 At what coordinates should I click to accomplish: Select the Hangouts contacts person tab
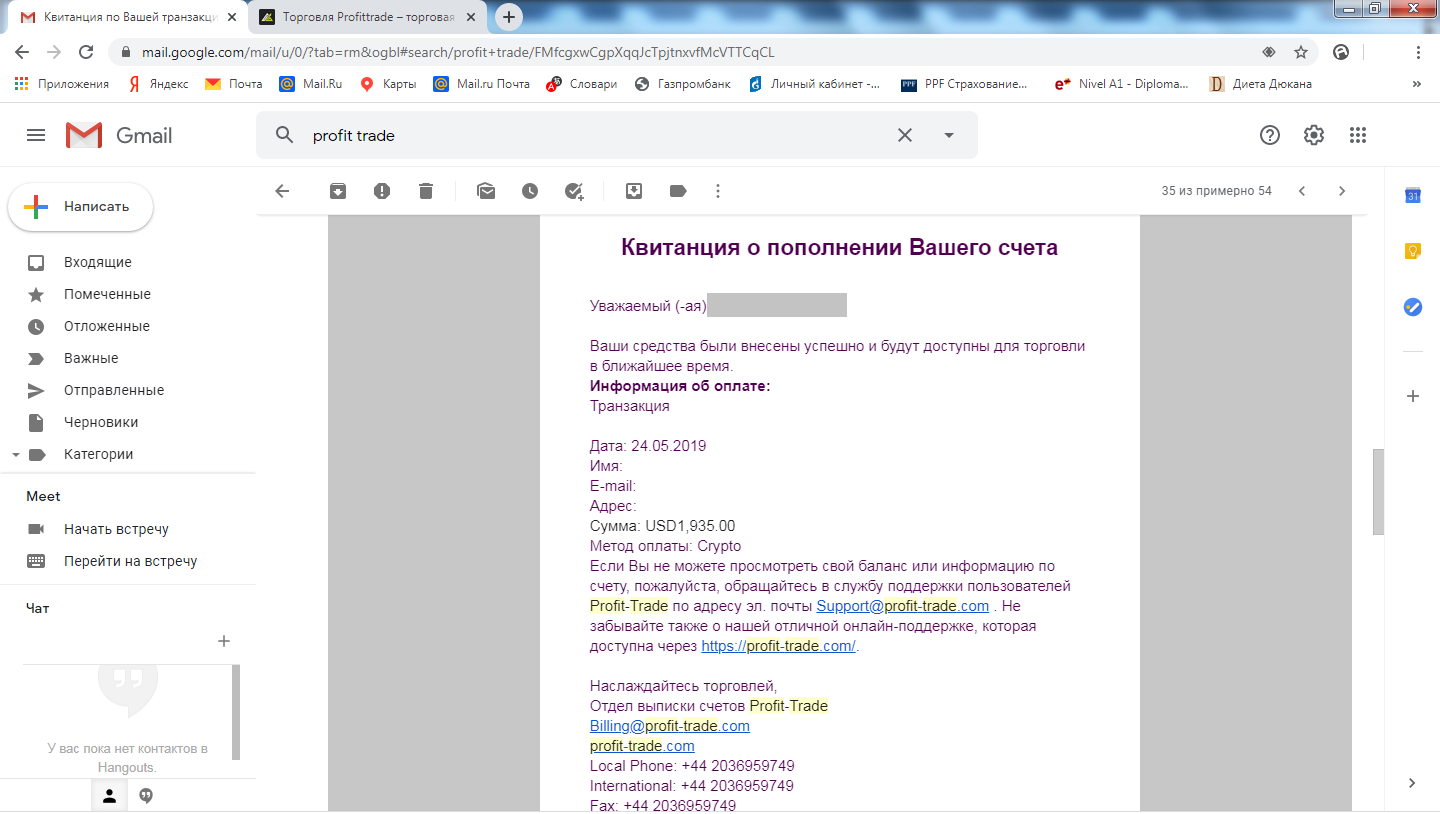click(110, 796)
